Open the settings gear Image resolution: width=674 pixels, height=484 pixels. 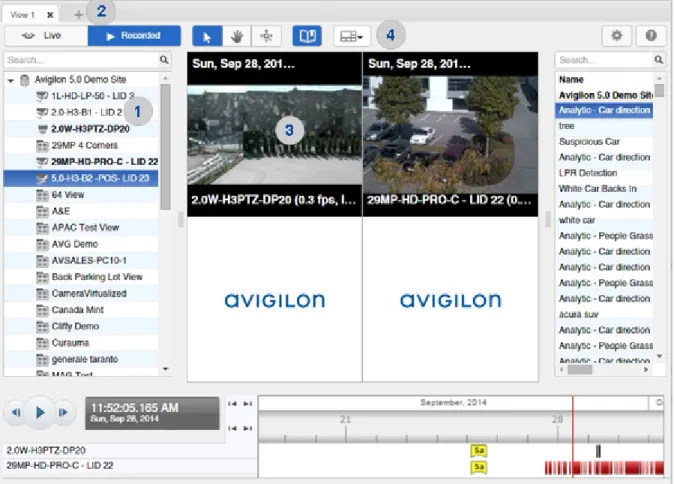tap(616, 36)
